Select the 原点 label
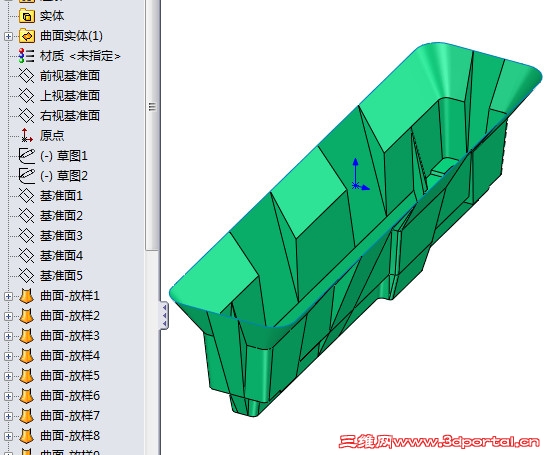The width and height of the screenshot is (559, 455). click(x=52, y=136)
